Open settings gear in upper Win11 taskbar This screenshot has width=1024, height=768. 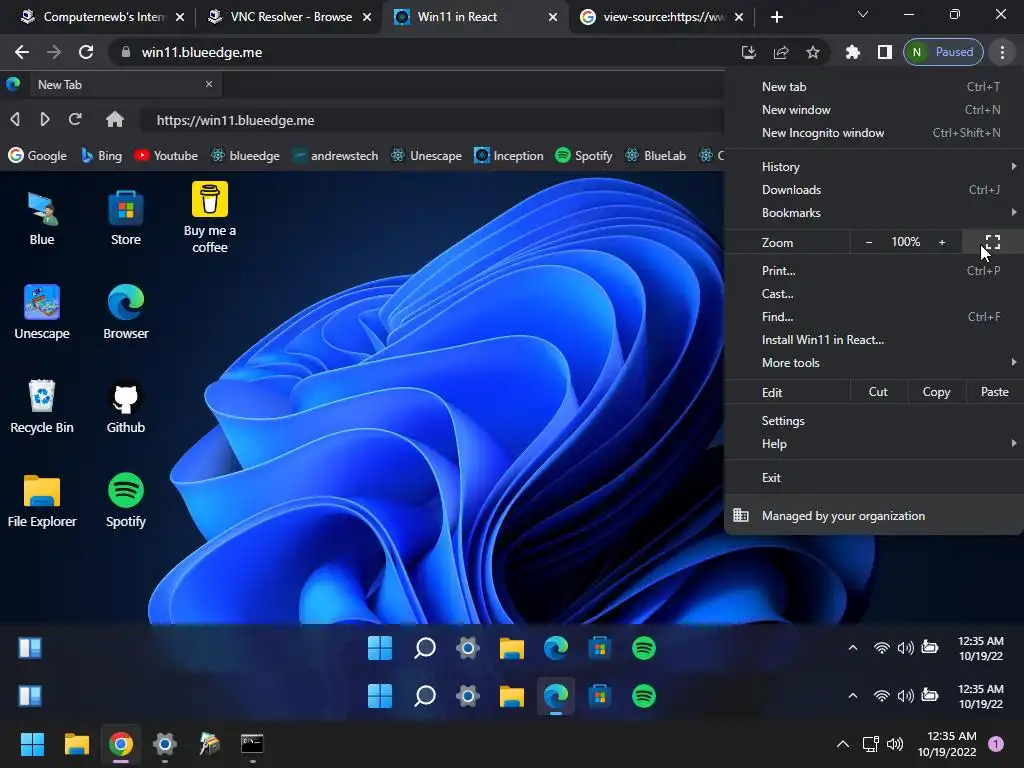coord(468,648)
